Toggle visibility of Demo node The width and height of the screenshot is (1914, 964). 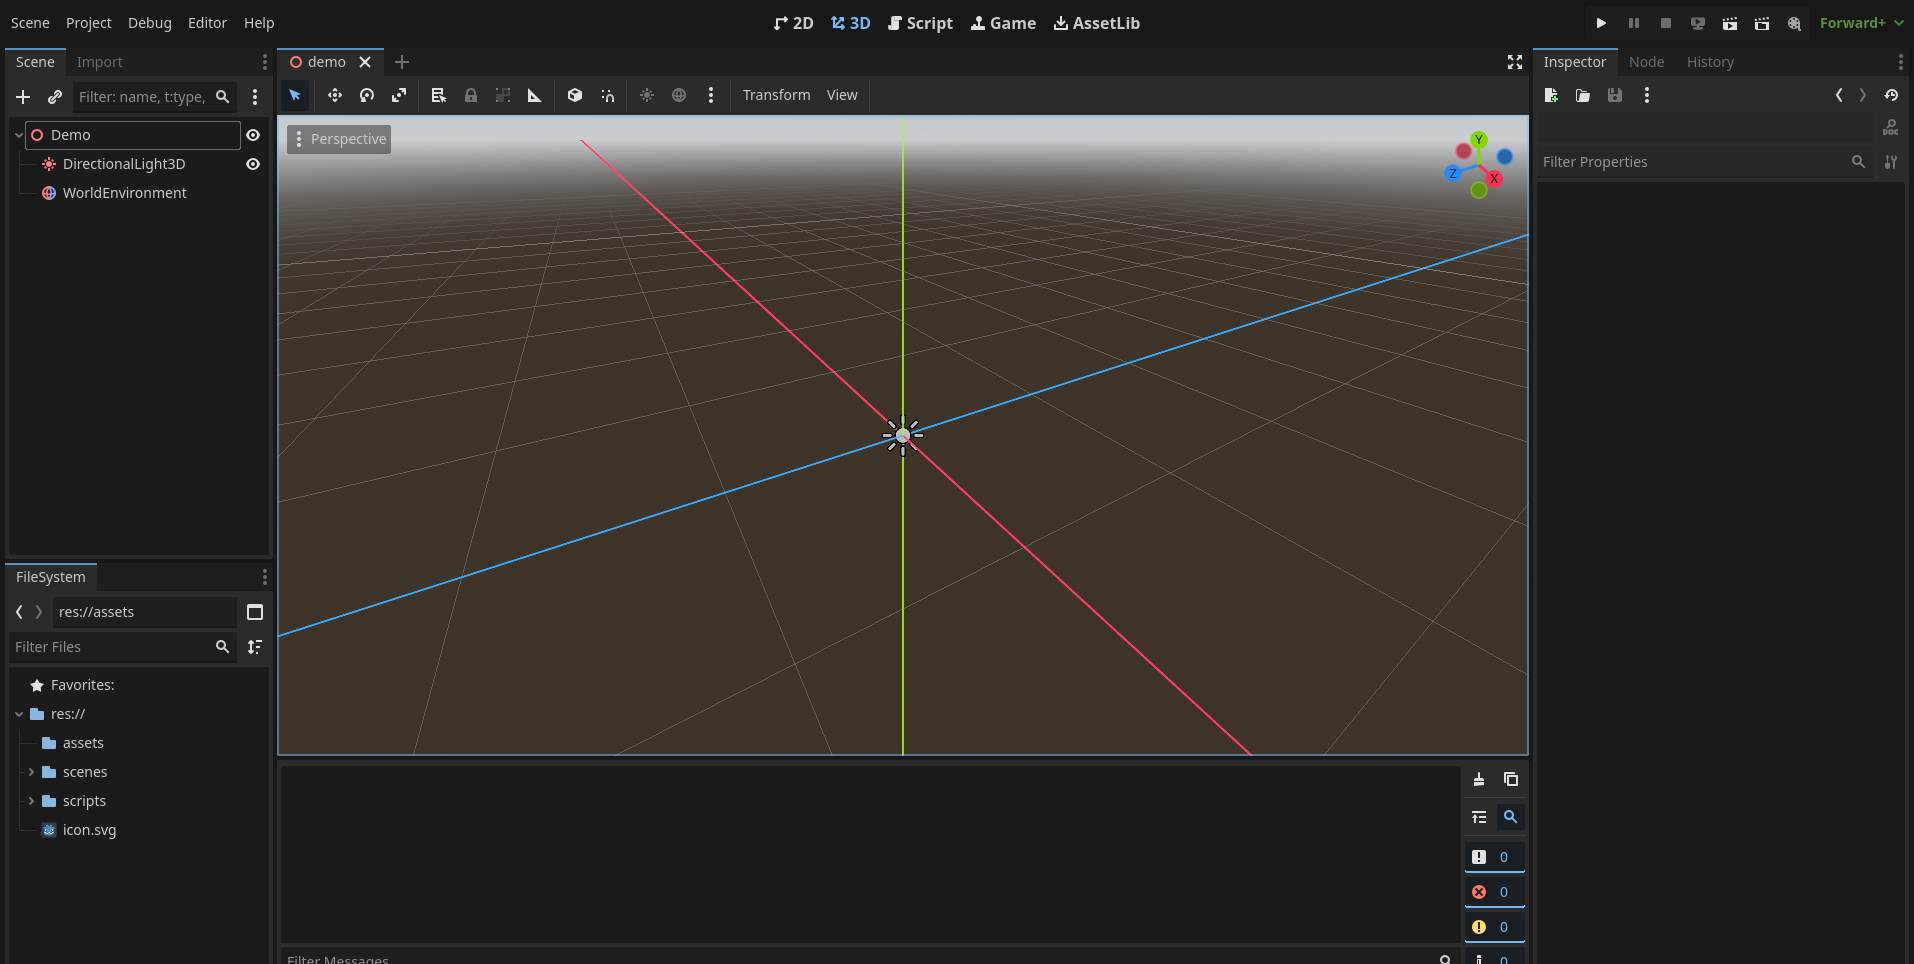point(253,135)
